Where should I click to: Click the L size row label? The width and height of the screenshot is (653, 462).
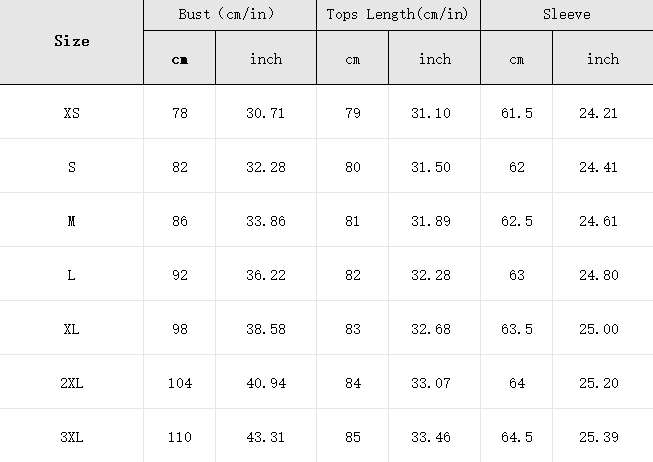click(x=72, y=275)
